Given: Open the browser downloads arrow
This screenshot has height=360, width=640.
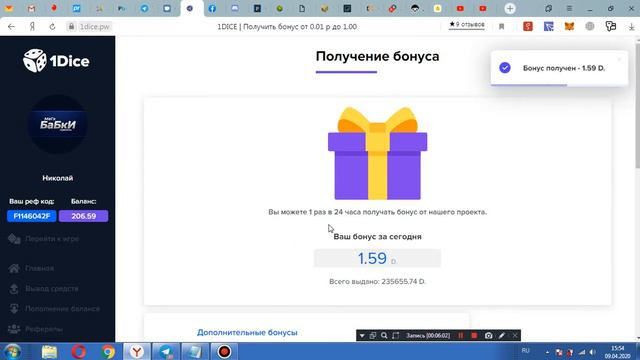Looking at the screenshot, I should click(631, 27).
